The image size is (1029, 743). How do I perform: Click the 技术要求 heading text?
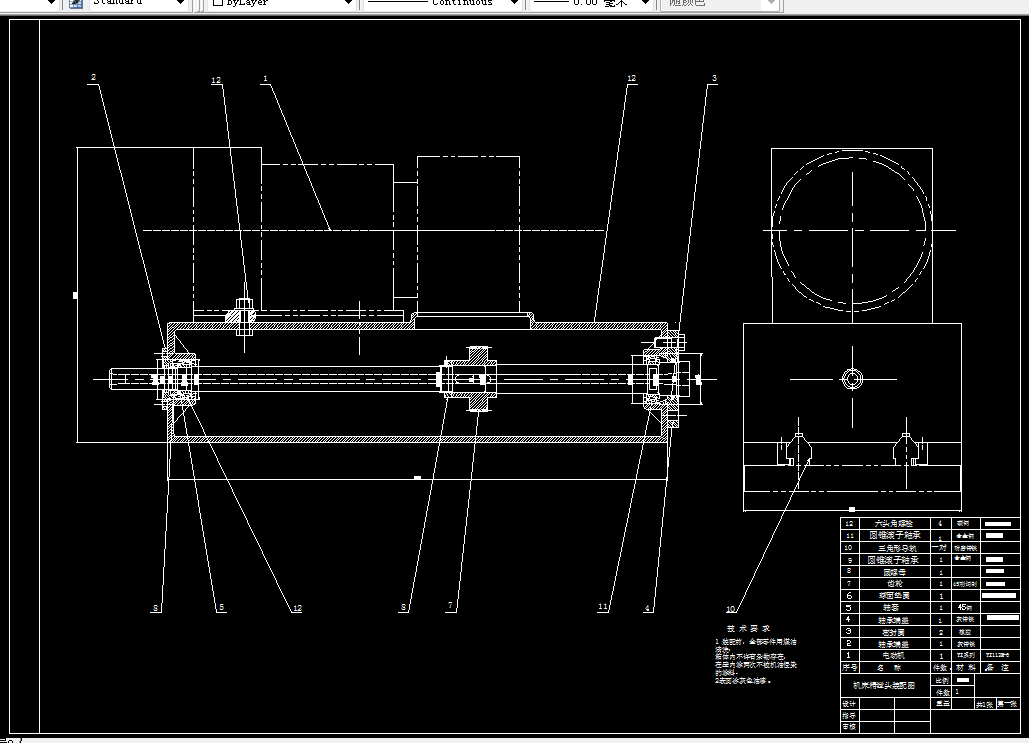[x=748, y=629]
